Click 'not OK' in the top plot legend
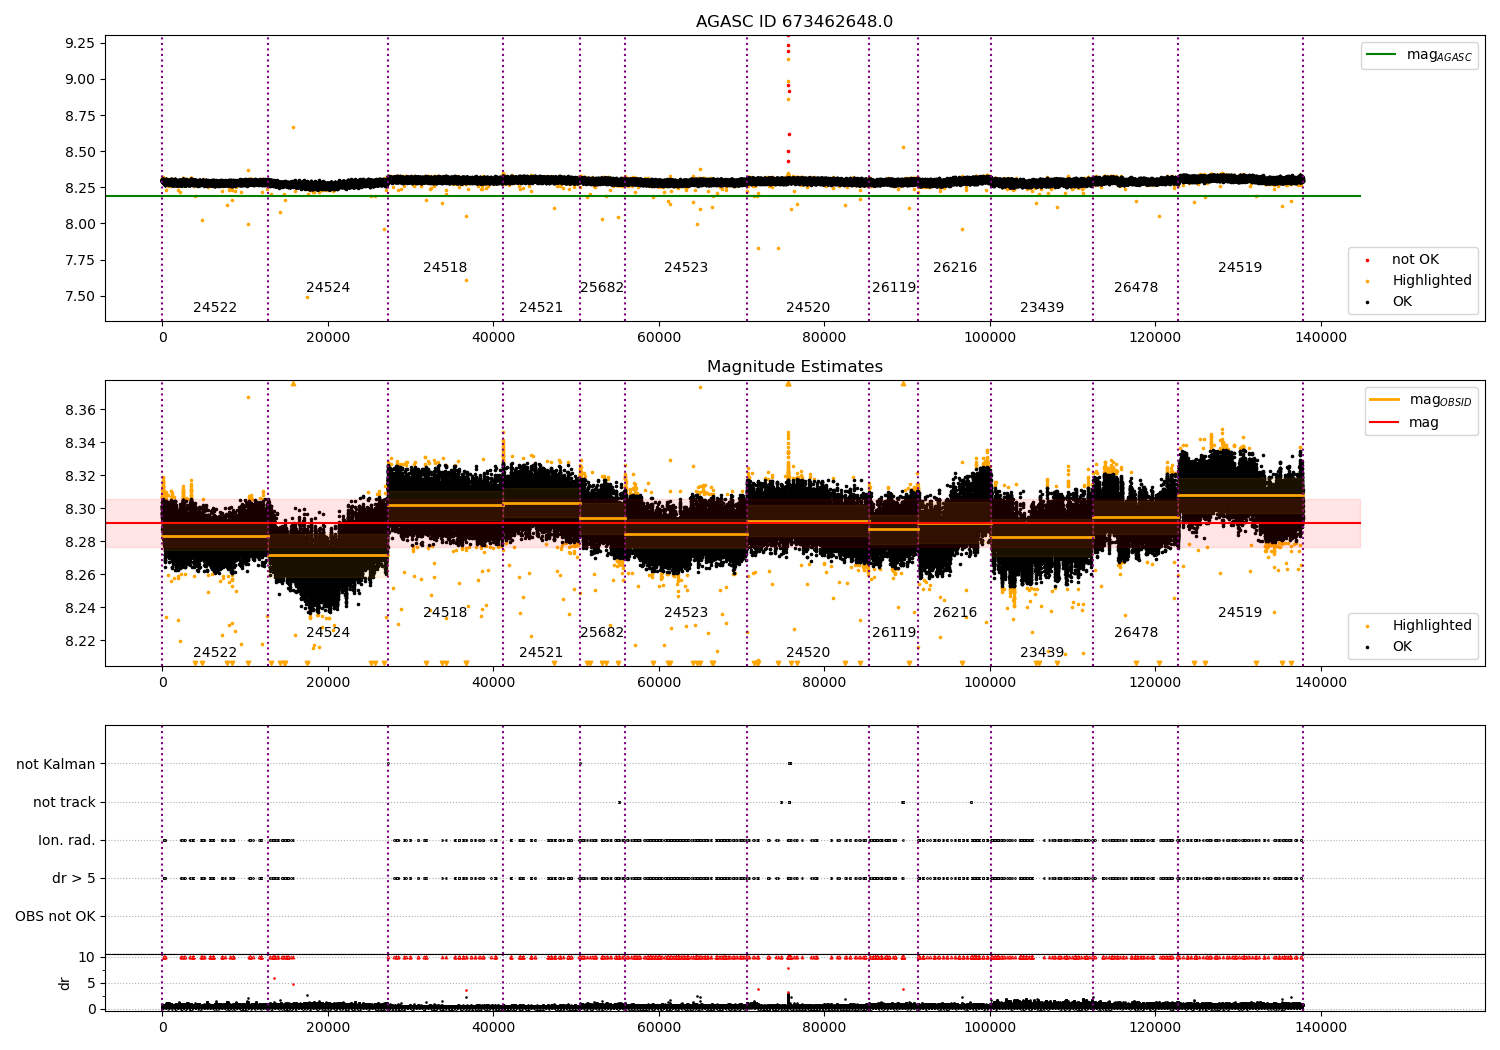1500x1050 pixels. click(1415, 259)
